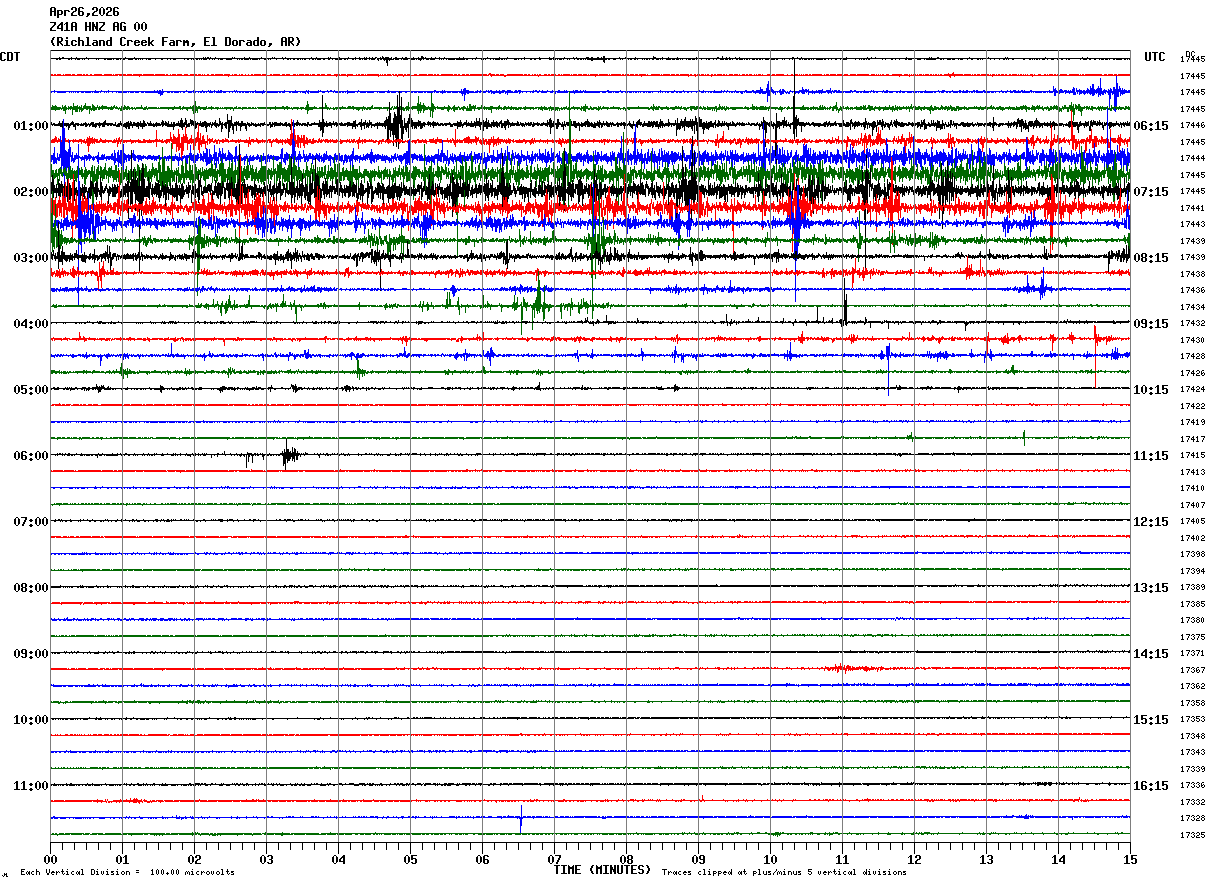Click the Traces clipped footnote text
Viewport: 1210px width, 886px height.
pyautogui.click(x=784, y=872)
